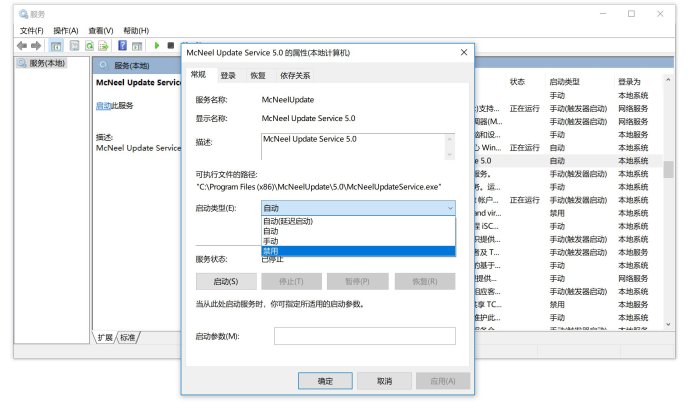Choose the highlighted 禁用 option

point(358,251)
